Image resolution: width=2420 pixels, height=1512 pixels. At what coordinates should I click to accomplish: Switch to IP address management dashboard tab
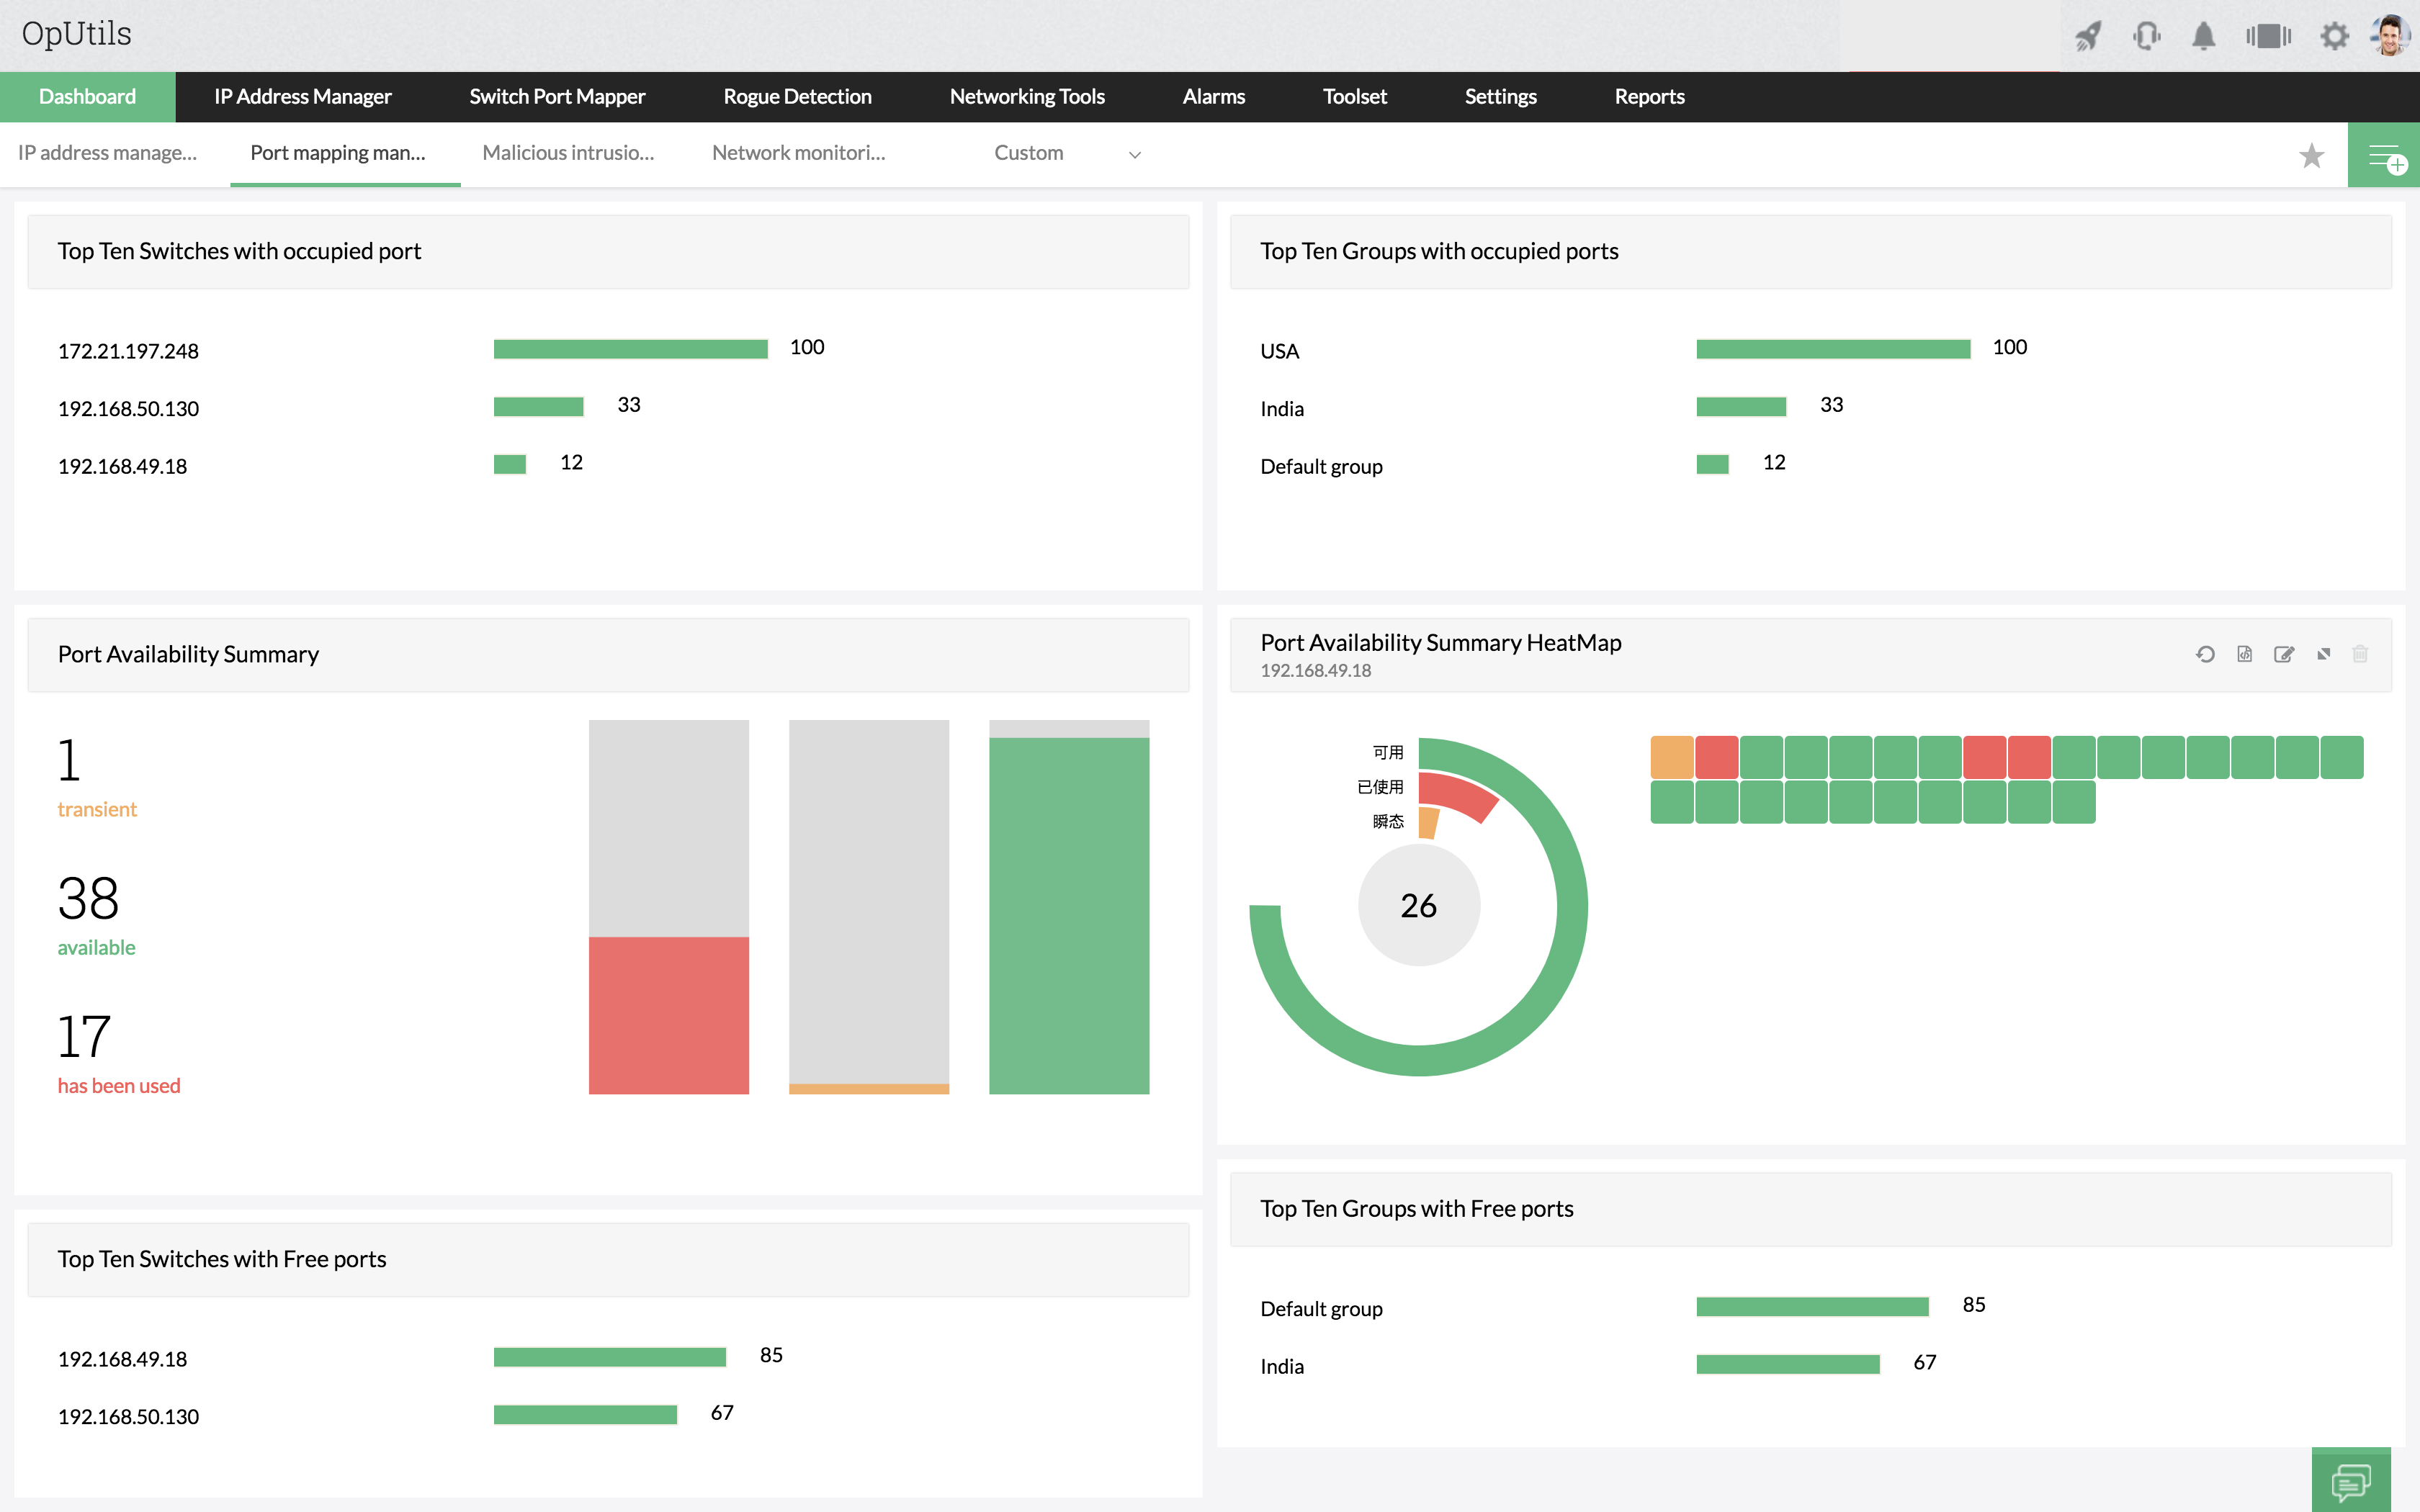(x=107, y=153)
